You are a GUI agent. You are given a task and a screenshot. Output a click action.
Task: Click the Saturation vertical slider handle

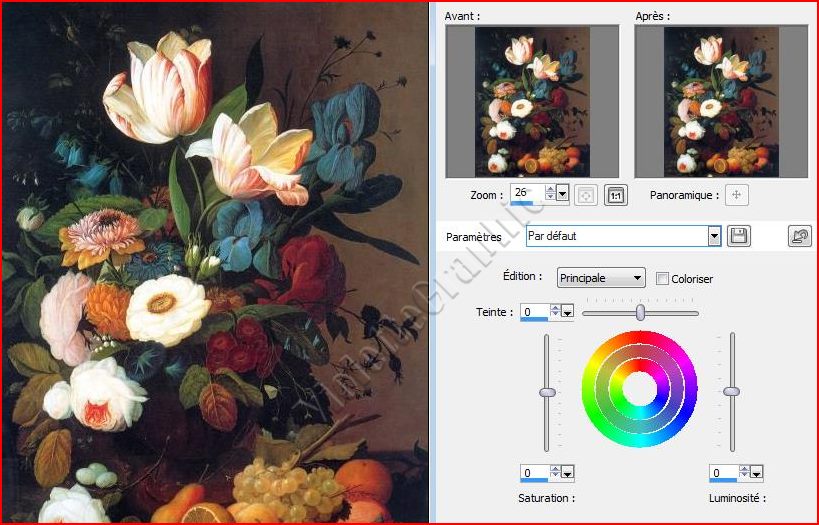click(x=547, y=392)
